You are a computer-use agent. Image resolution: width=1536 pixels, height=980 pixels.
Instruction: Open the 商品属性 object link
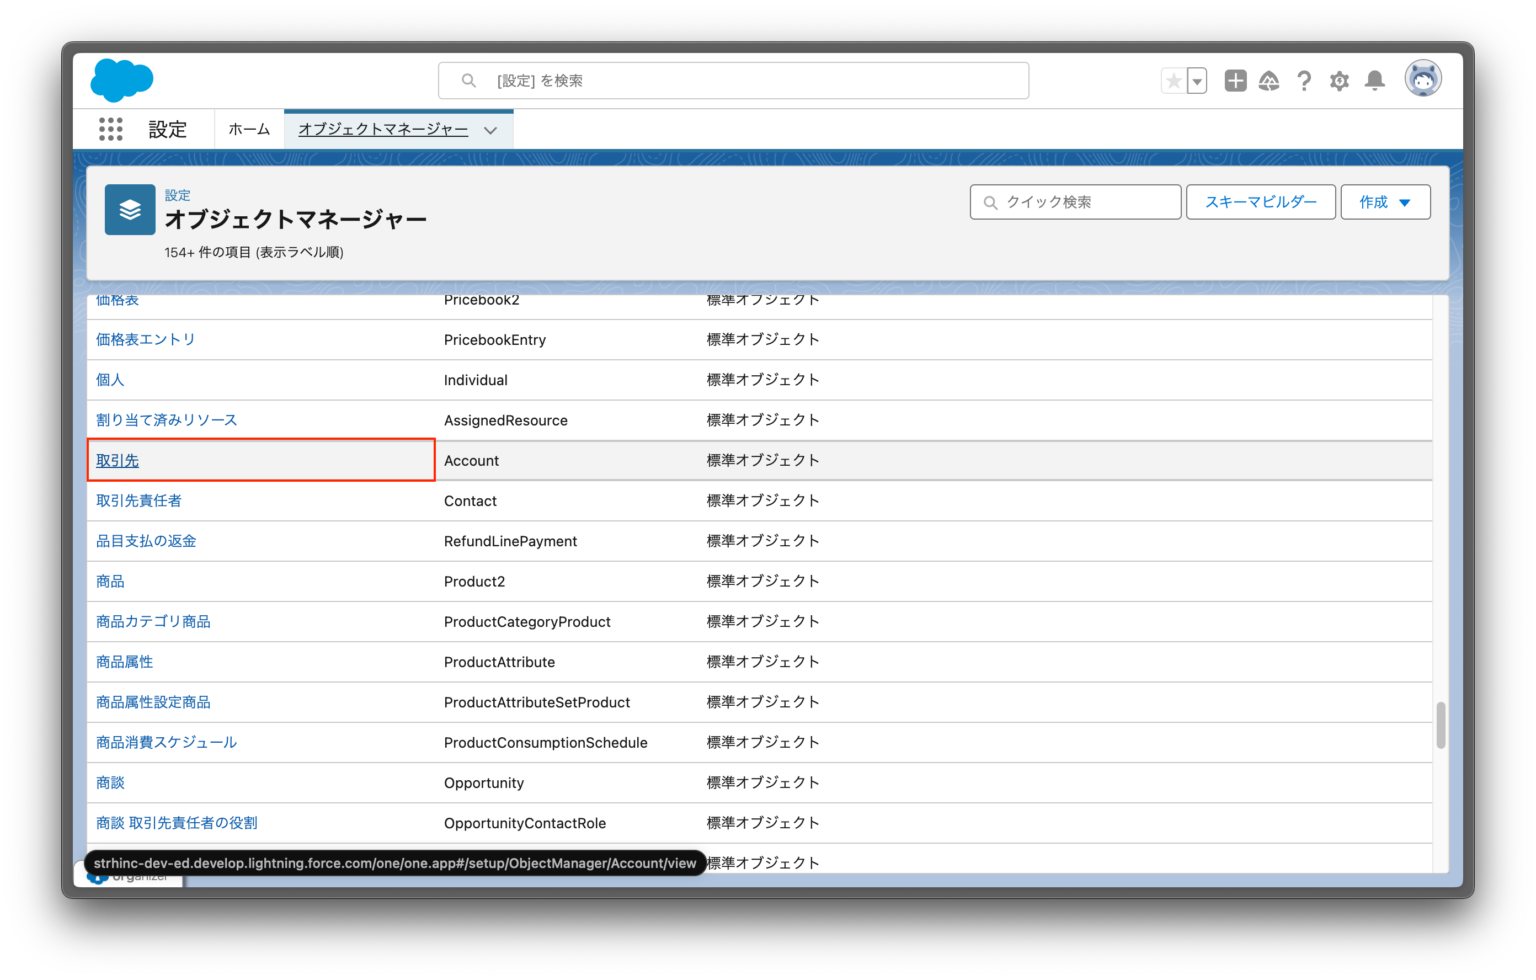(124, 662)
